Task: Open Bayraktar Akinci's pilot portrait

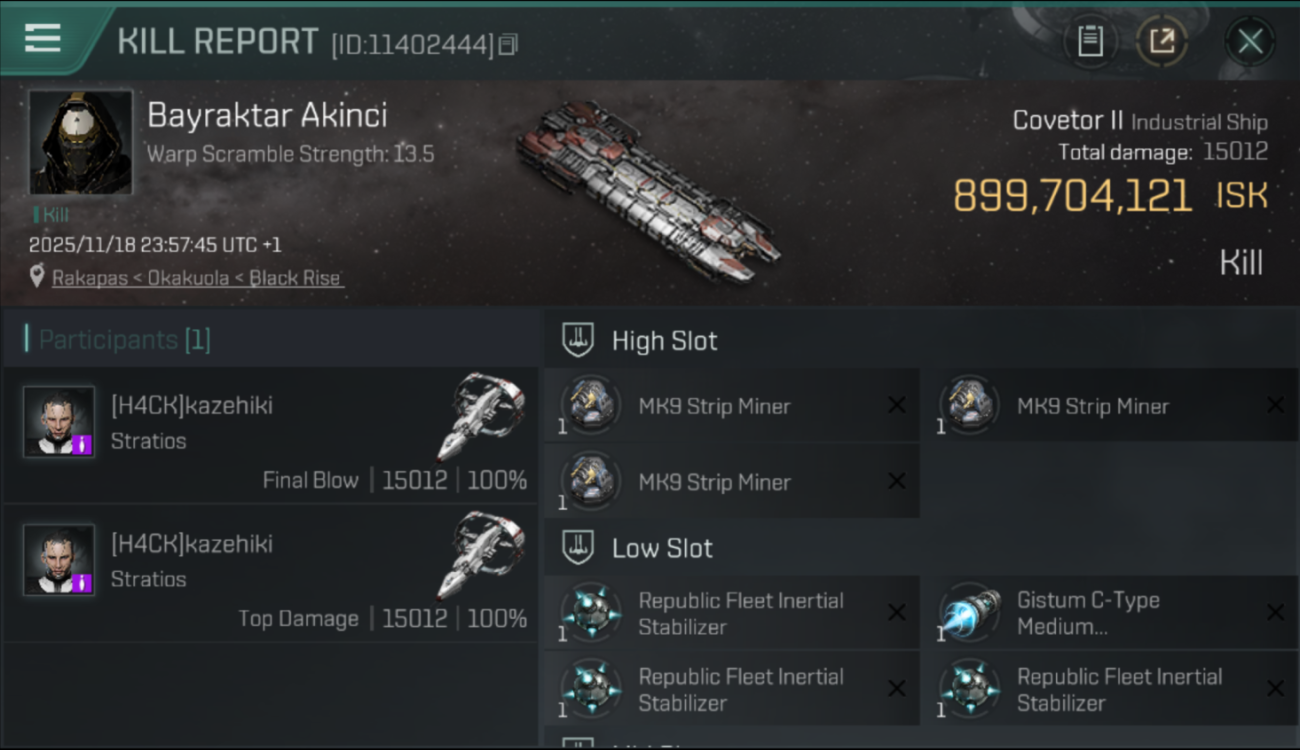Action: 80,141
